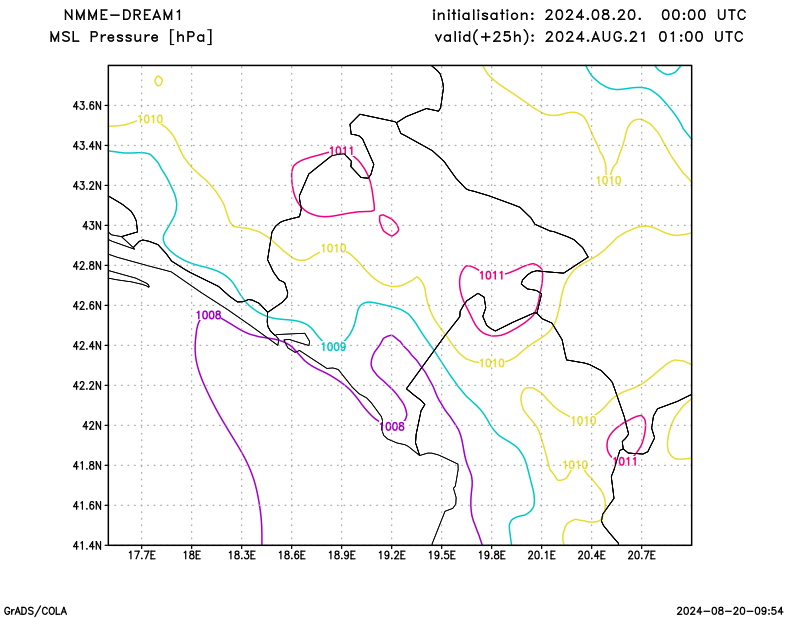
Task: Click the 20.7E longitude label
Action: pos(642,555)
